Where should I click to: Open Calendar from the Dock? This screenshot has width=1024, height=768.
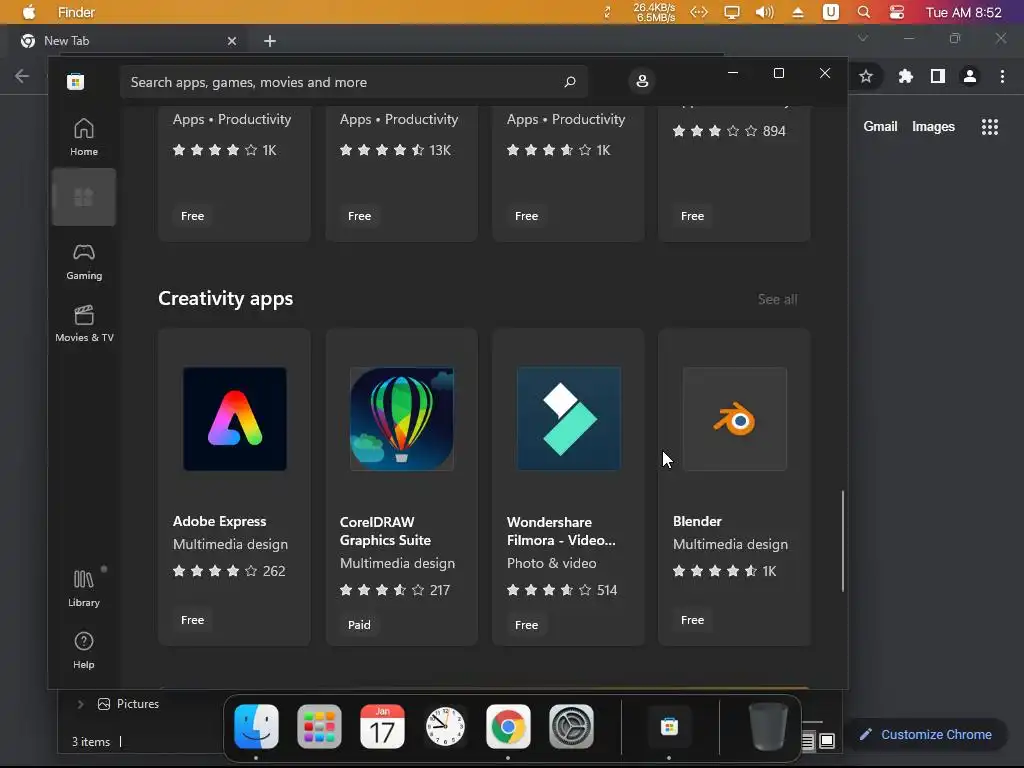[383, 726]
